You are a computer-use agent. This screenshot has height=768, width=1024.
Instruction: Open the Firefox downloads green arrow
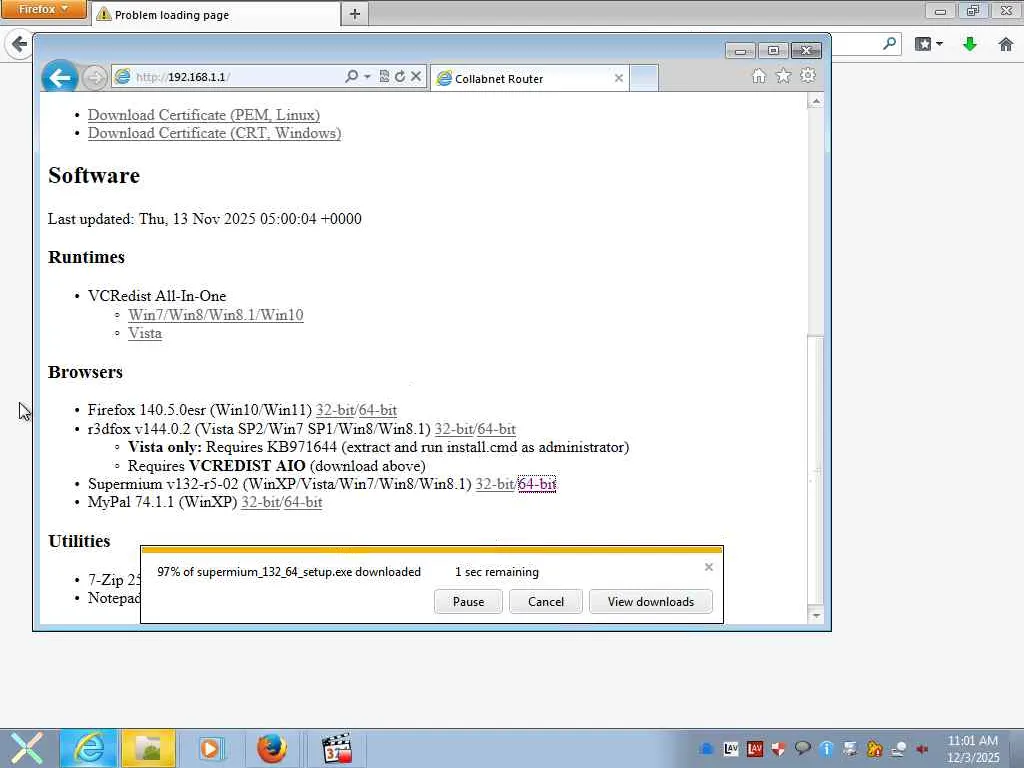click(x=970, y=44)
